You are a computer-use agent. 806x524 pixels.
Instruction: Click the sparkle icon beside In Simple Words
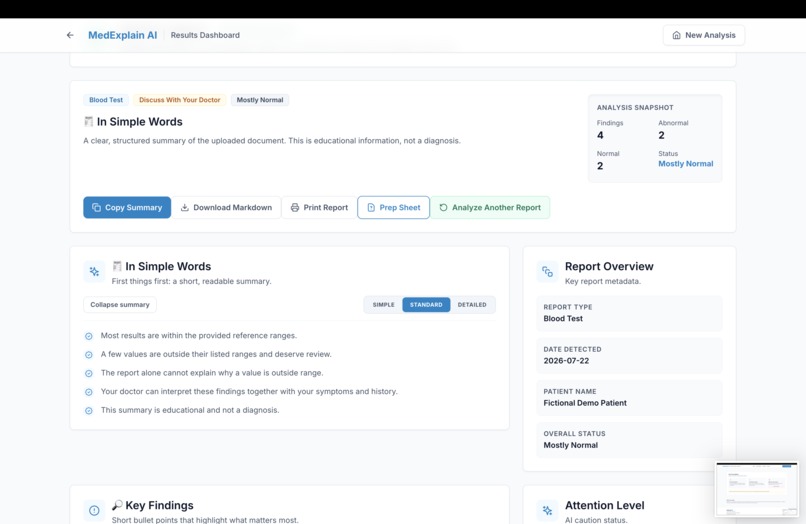tap(94, 271)
